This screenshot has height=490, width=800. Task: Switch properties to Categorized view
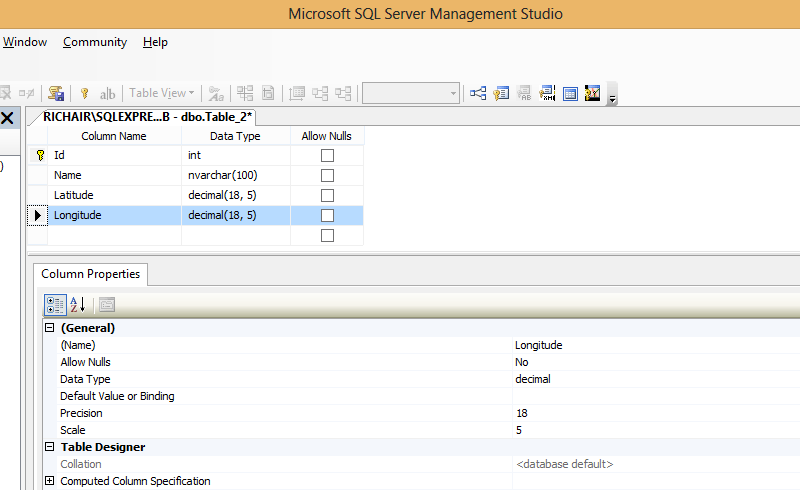[56, 305]
